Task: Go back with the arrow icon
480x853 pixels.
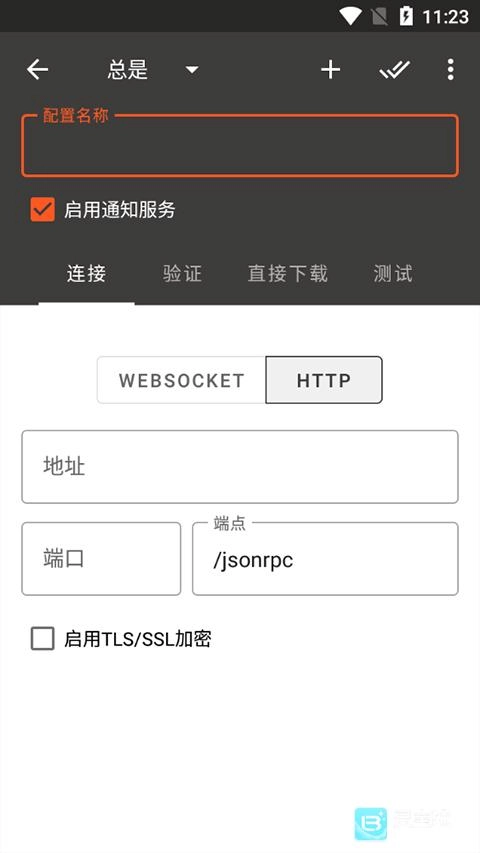Action: 38,70
